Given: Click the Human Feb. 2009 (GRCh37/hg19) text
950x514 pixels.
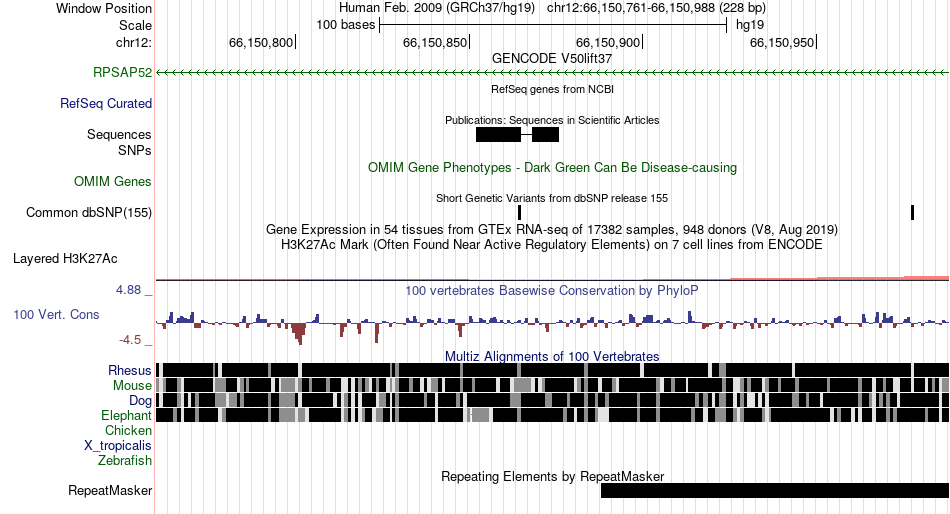Looking at the screenshot, I should [x=437, y=8].
